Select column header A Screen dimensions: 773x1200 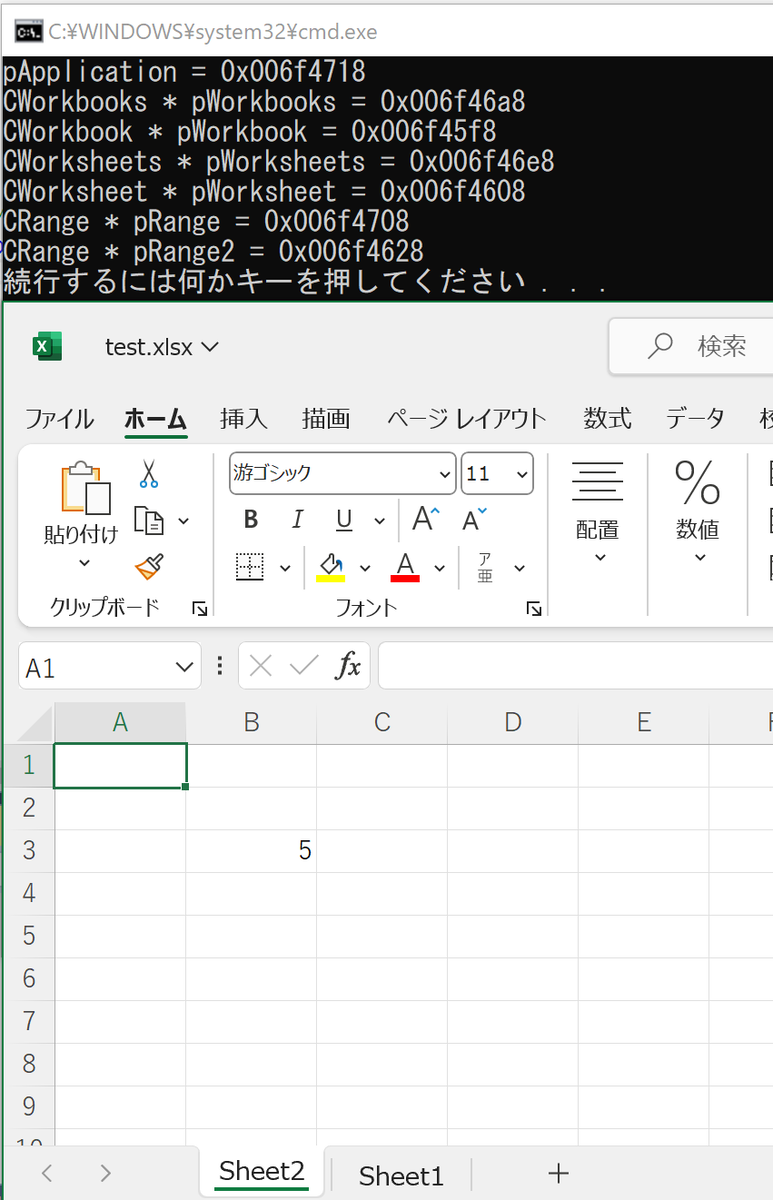120,722
